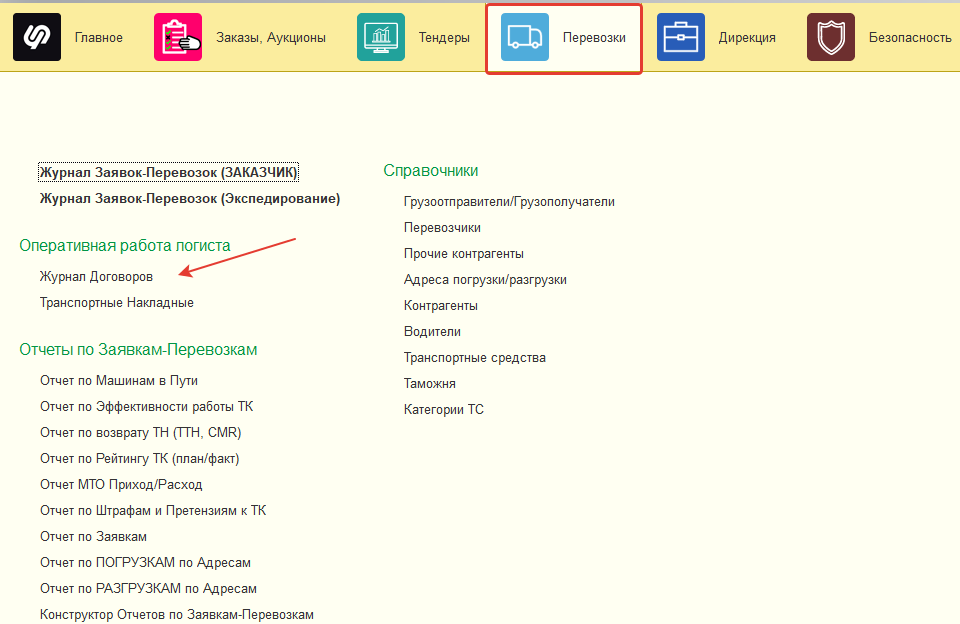
Task: Click the Отчеты по Заявкам-Перевозкам heading
Action: pos(138,350)
